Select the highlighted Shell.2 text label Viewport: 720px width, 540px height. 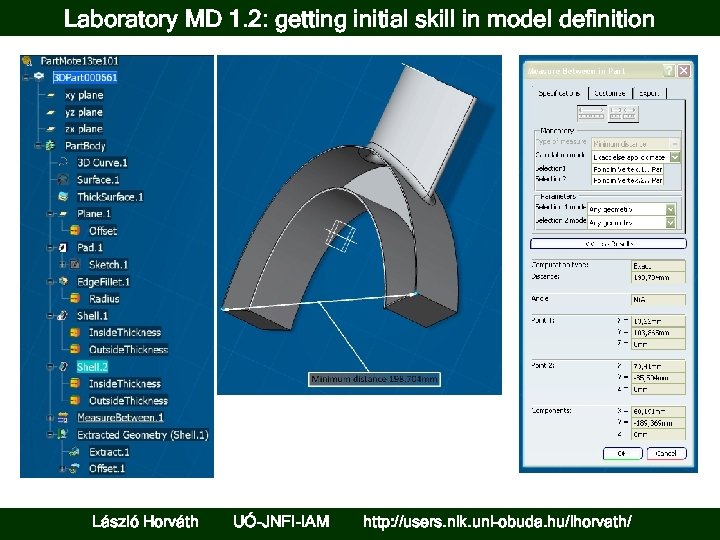92,367
